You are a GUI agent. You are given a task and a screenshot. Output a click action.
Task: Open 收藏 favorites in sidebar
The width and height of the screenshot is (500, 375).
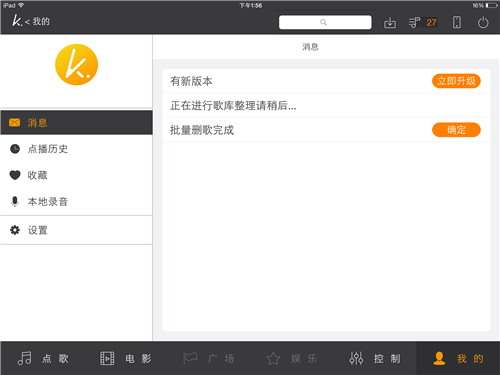point(76,175)
